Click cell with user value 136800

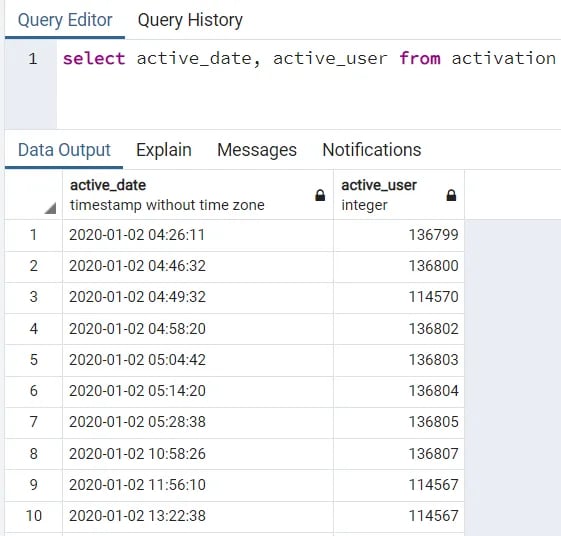coord(399,267)
